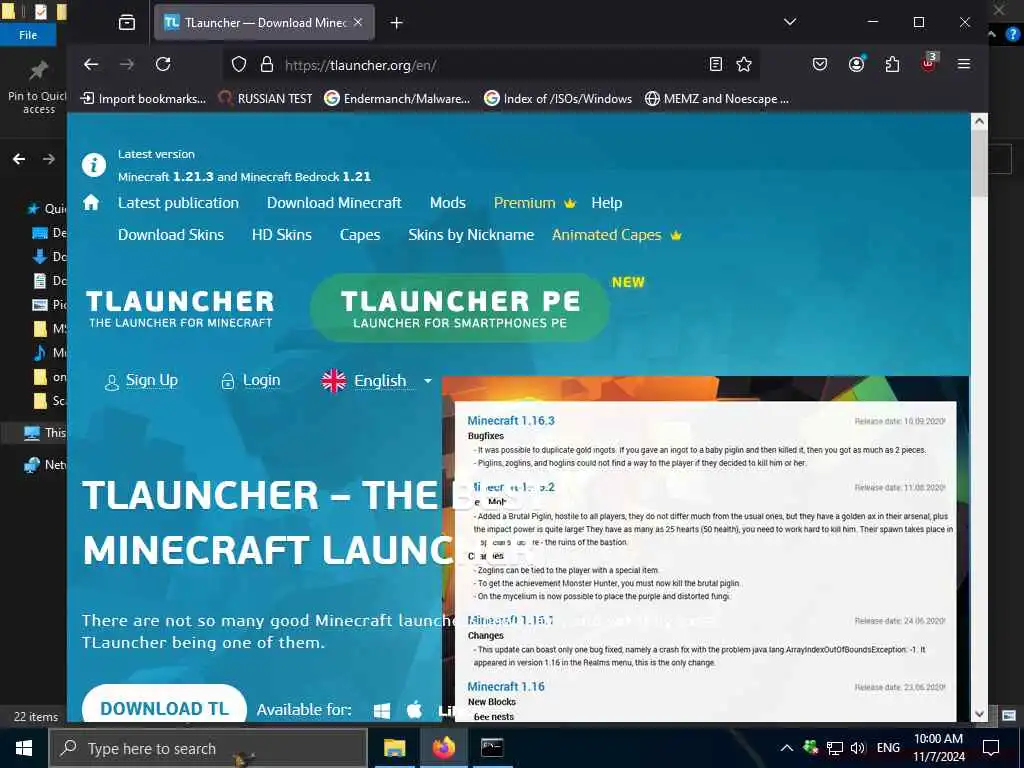Viewport: 1024px width, 768px height.
Task: Open Save to Pocket icon
Action: [x=820, y=64]
